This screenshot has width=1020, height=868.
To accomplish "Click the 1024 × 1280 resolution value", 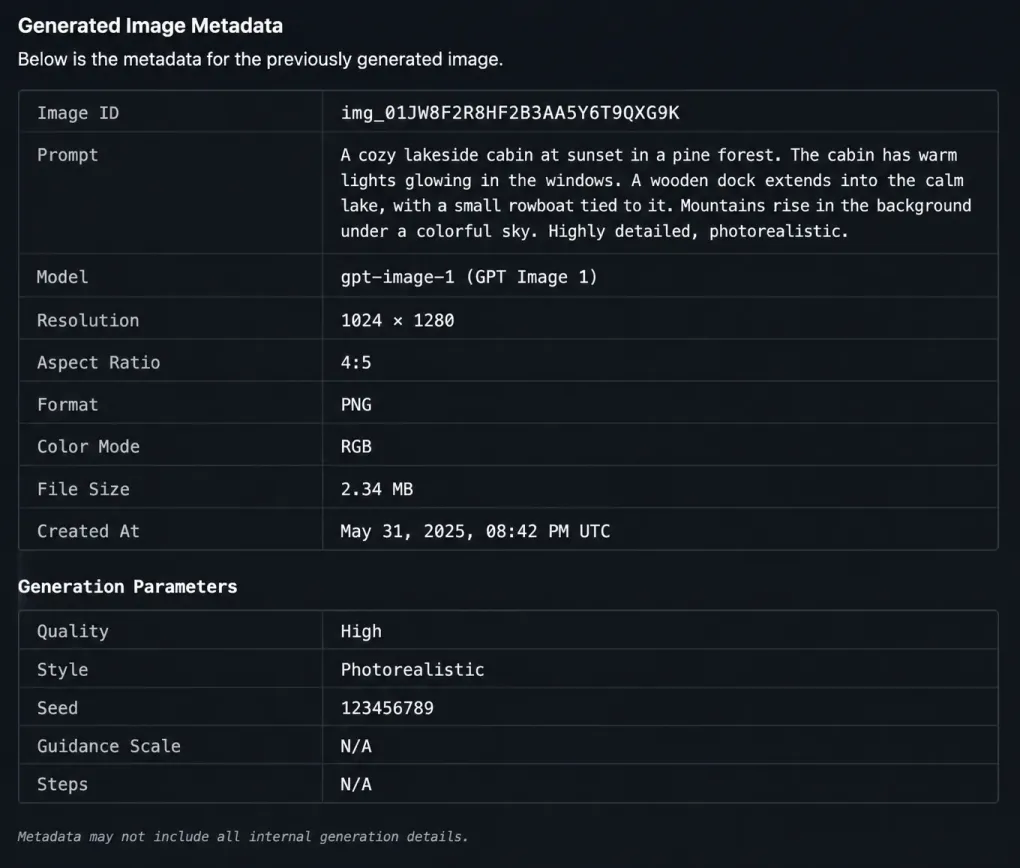I will (x=397, y=320).
